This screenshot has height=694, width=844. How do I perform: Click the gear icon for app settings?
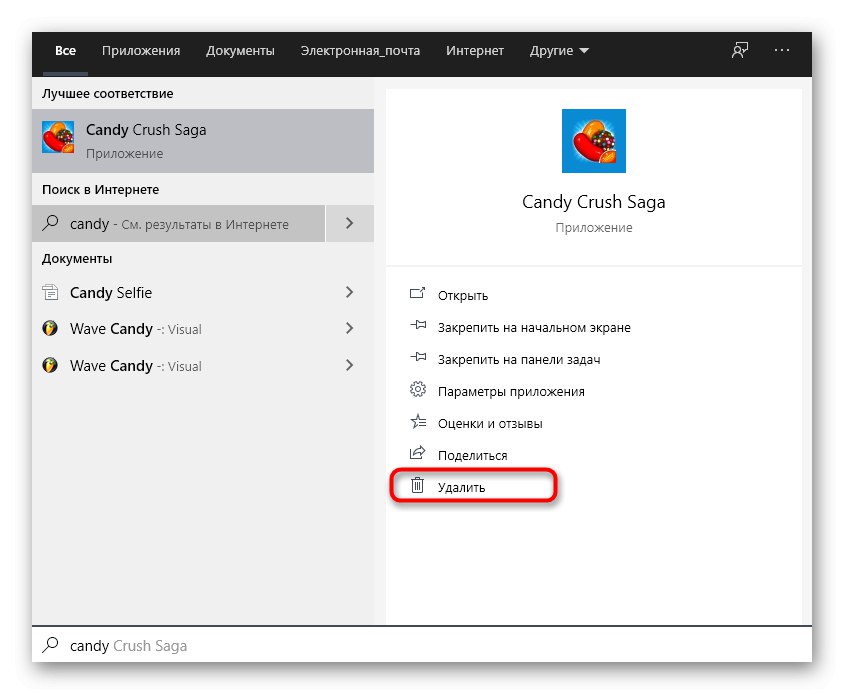pyautogui.click(x=418, y=389)
